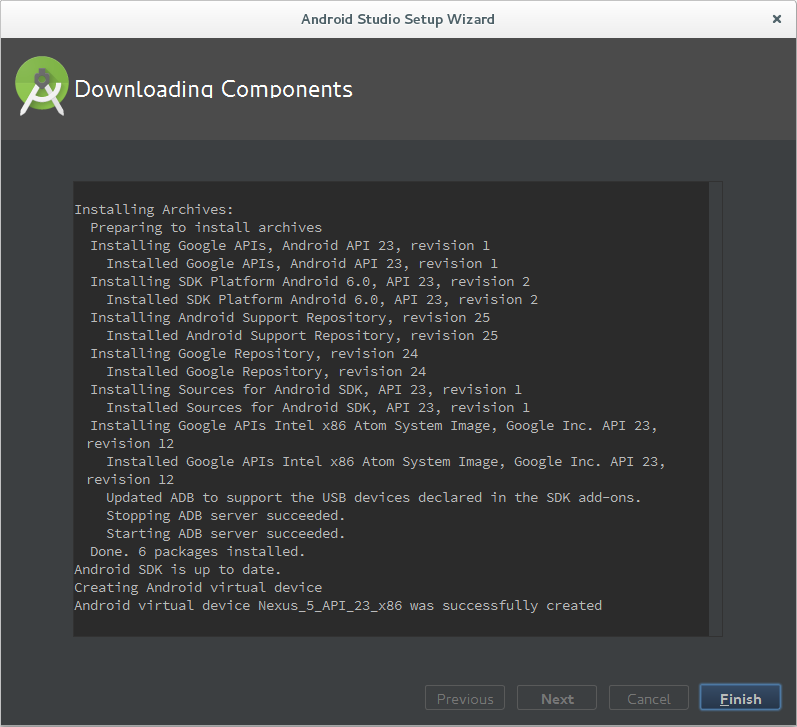
Task: Click 'Creating Android virtual device' line
Action: click(198, 588)
